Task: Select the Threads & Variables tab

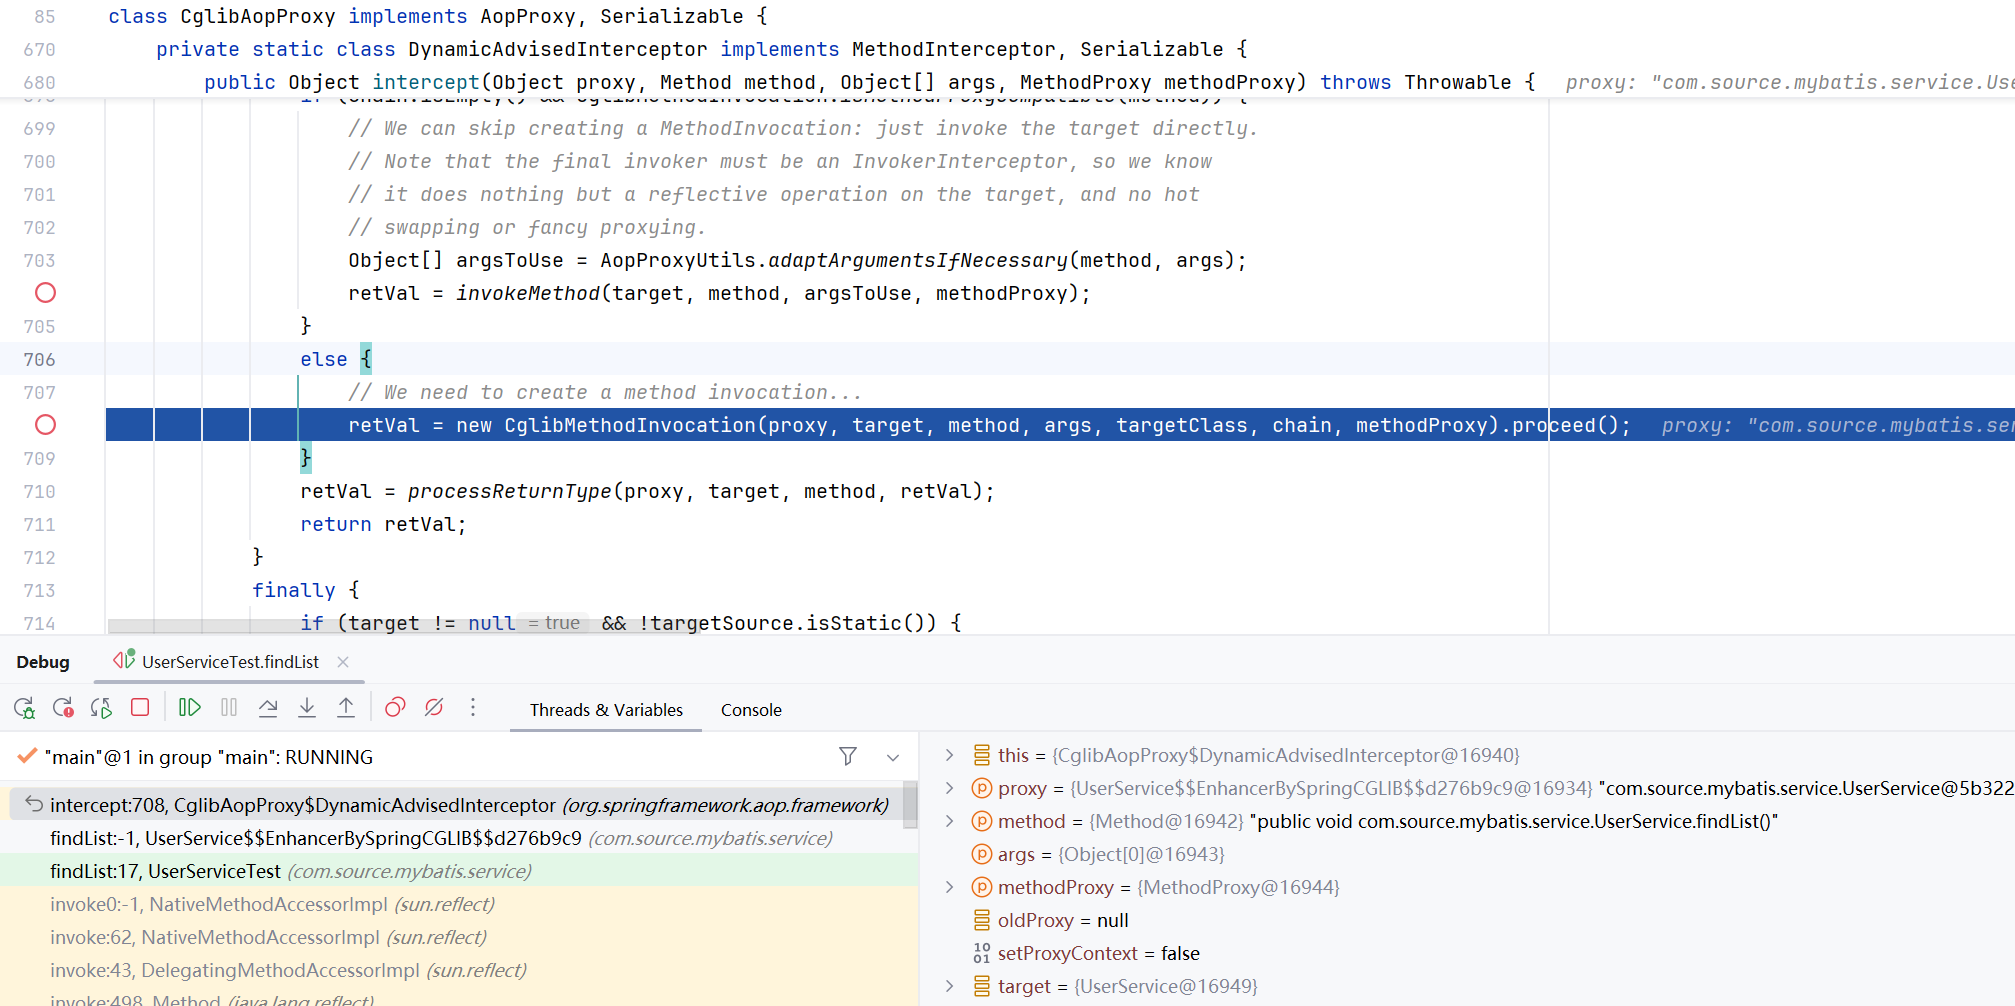Action: [606, 710]
